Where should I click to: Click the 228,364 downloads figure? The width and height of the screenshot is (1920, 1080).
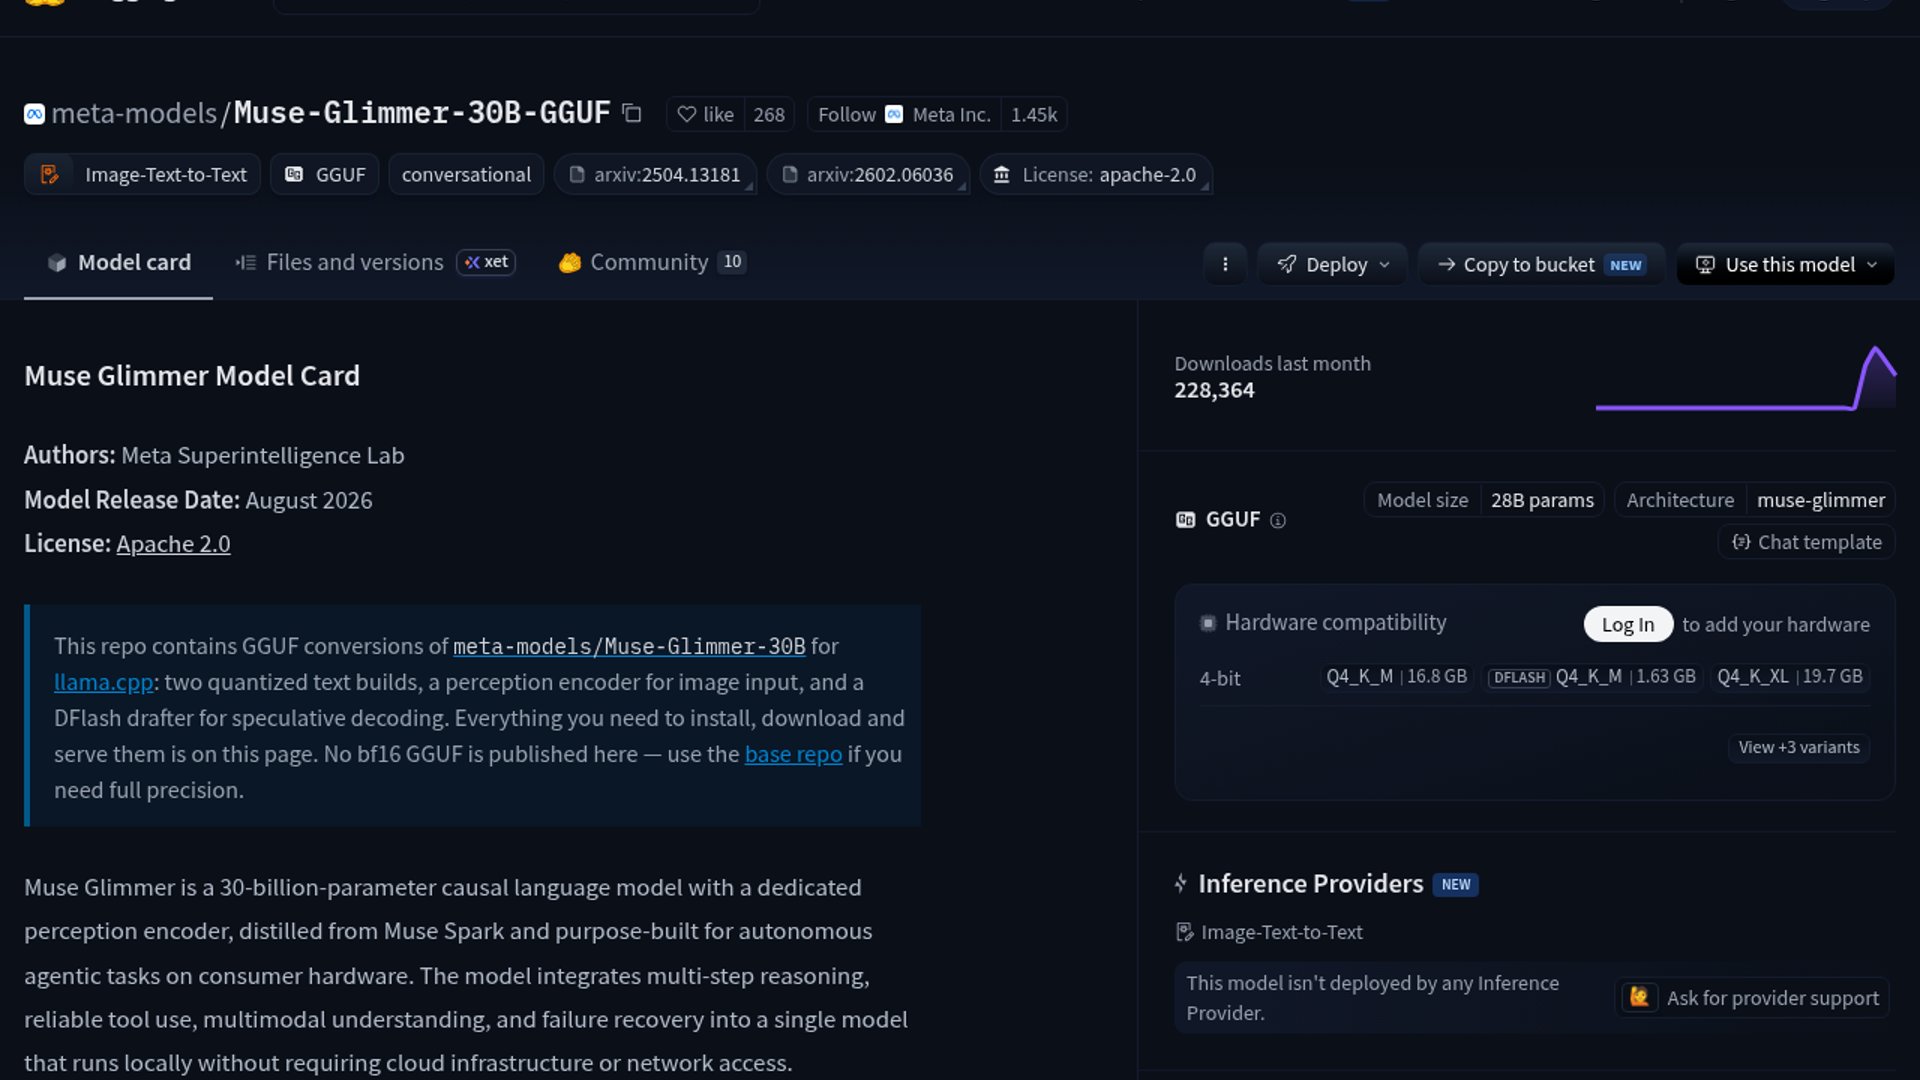point(1214,390)
